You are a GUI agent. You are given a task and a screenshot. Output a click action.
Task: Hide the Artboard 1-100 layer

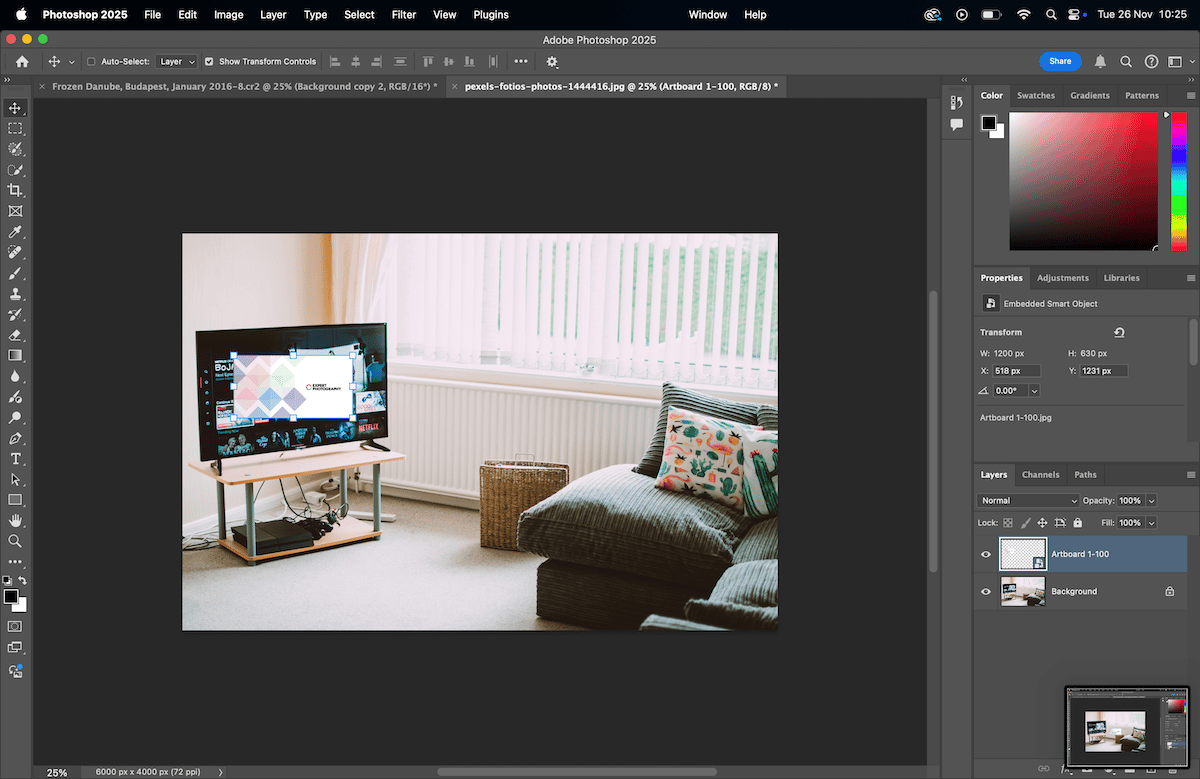tap(985, 554)
